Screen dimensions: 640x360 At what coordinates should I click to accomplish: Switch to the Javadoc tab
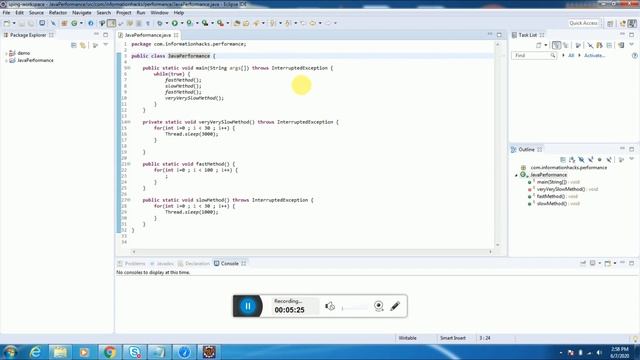tap(162, 264)
